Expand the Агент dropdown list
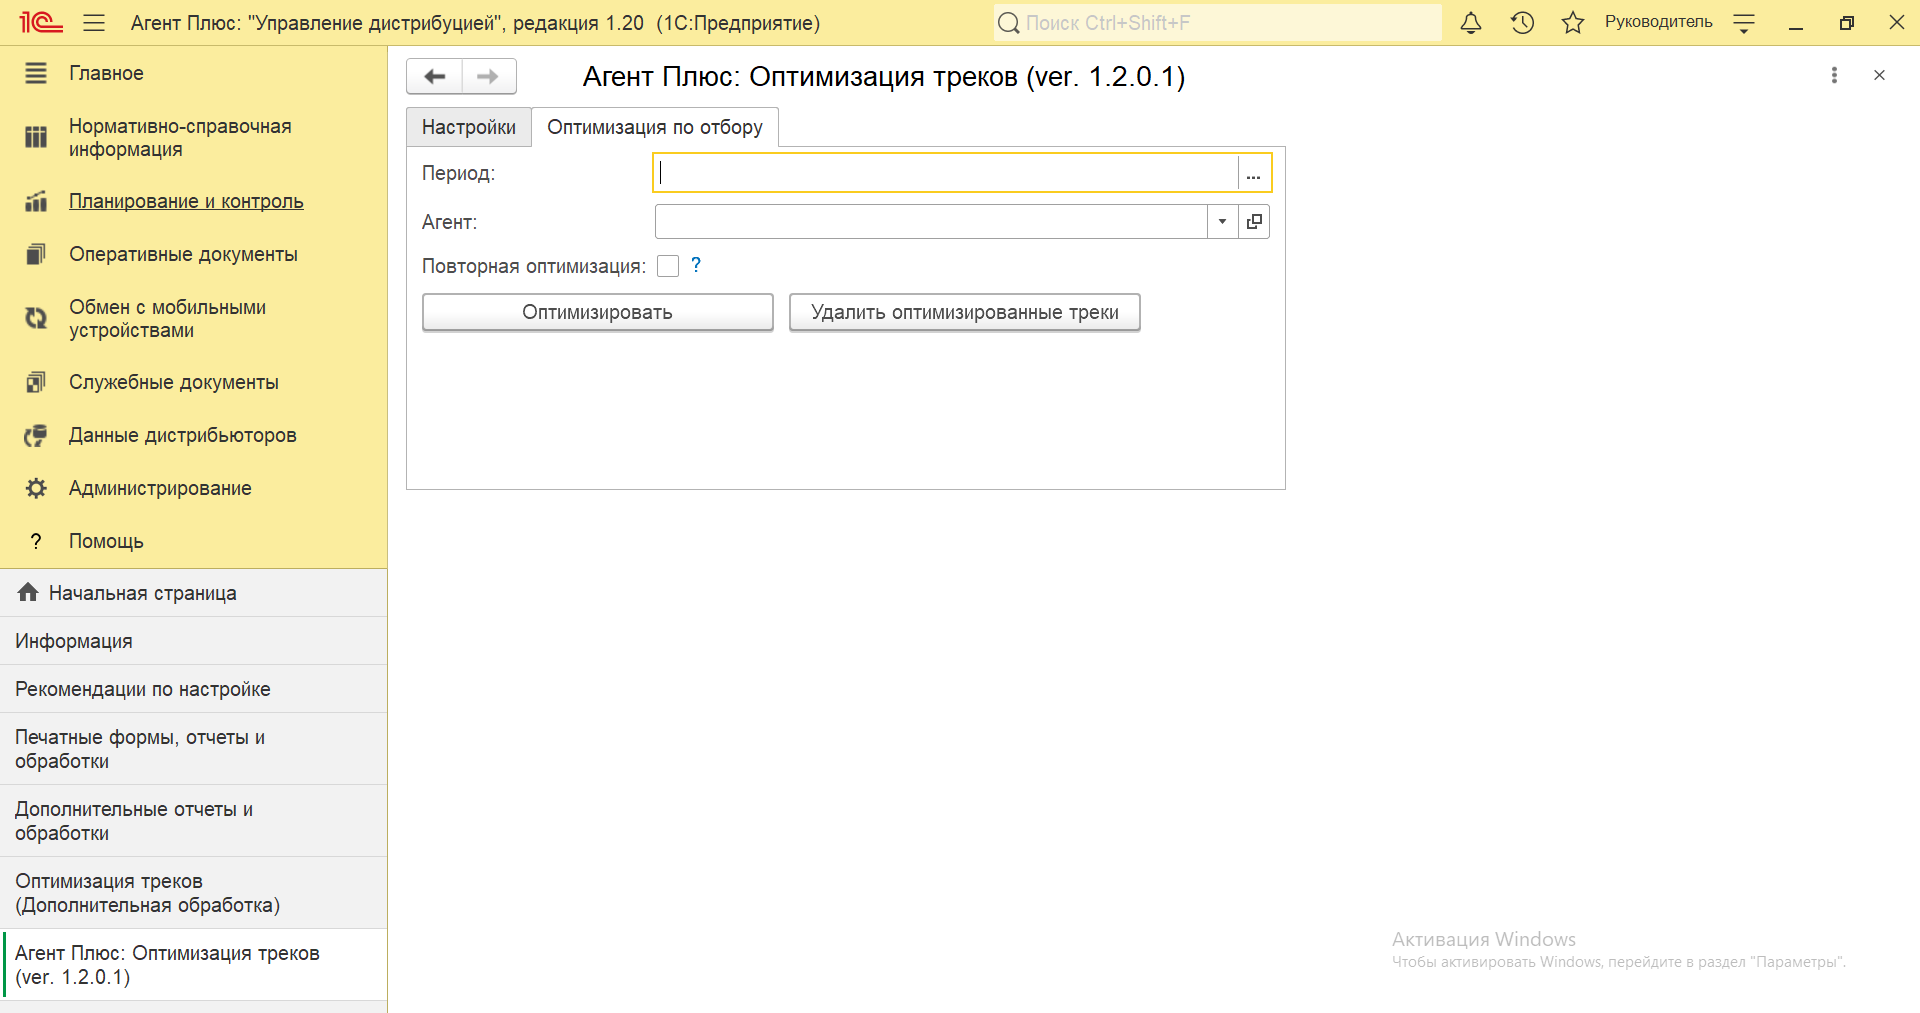 pyautogui.click(x=1222, y=222)
